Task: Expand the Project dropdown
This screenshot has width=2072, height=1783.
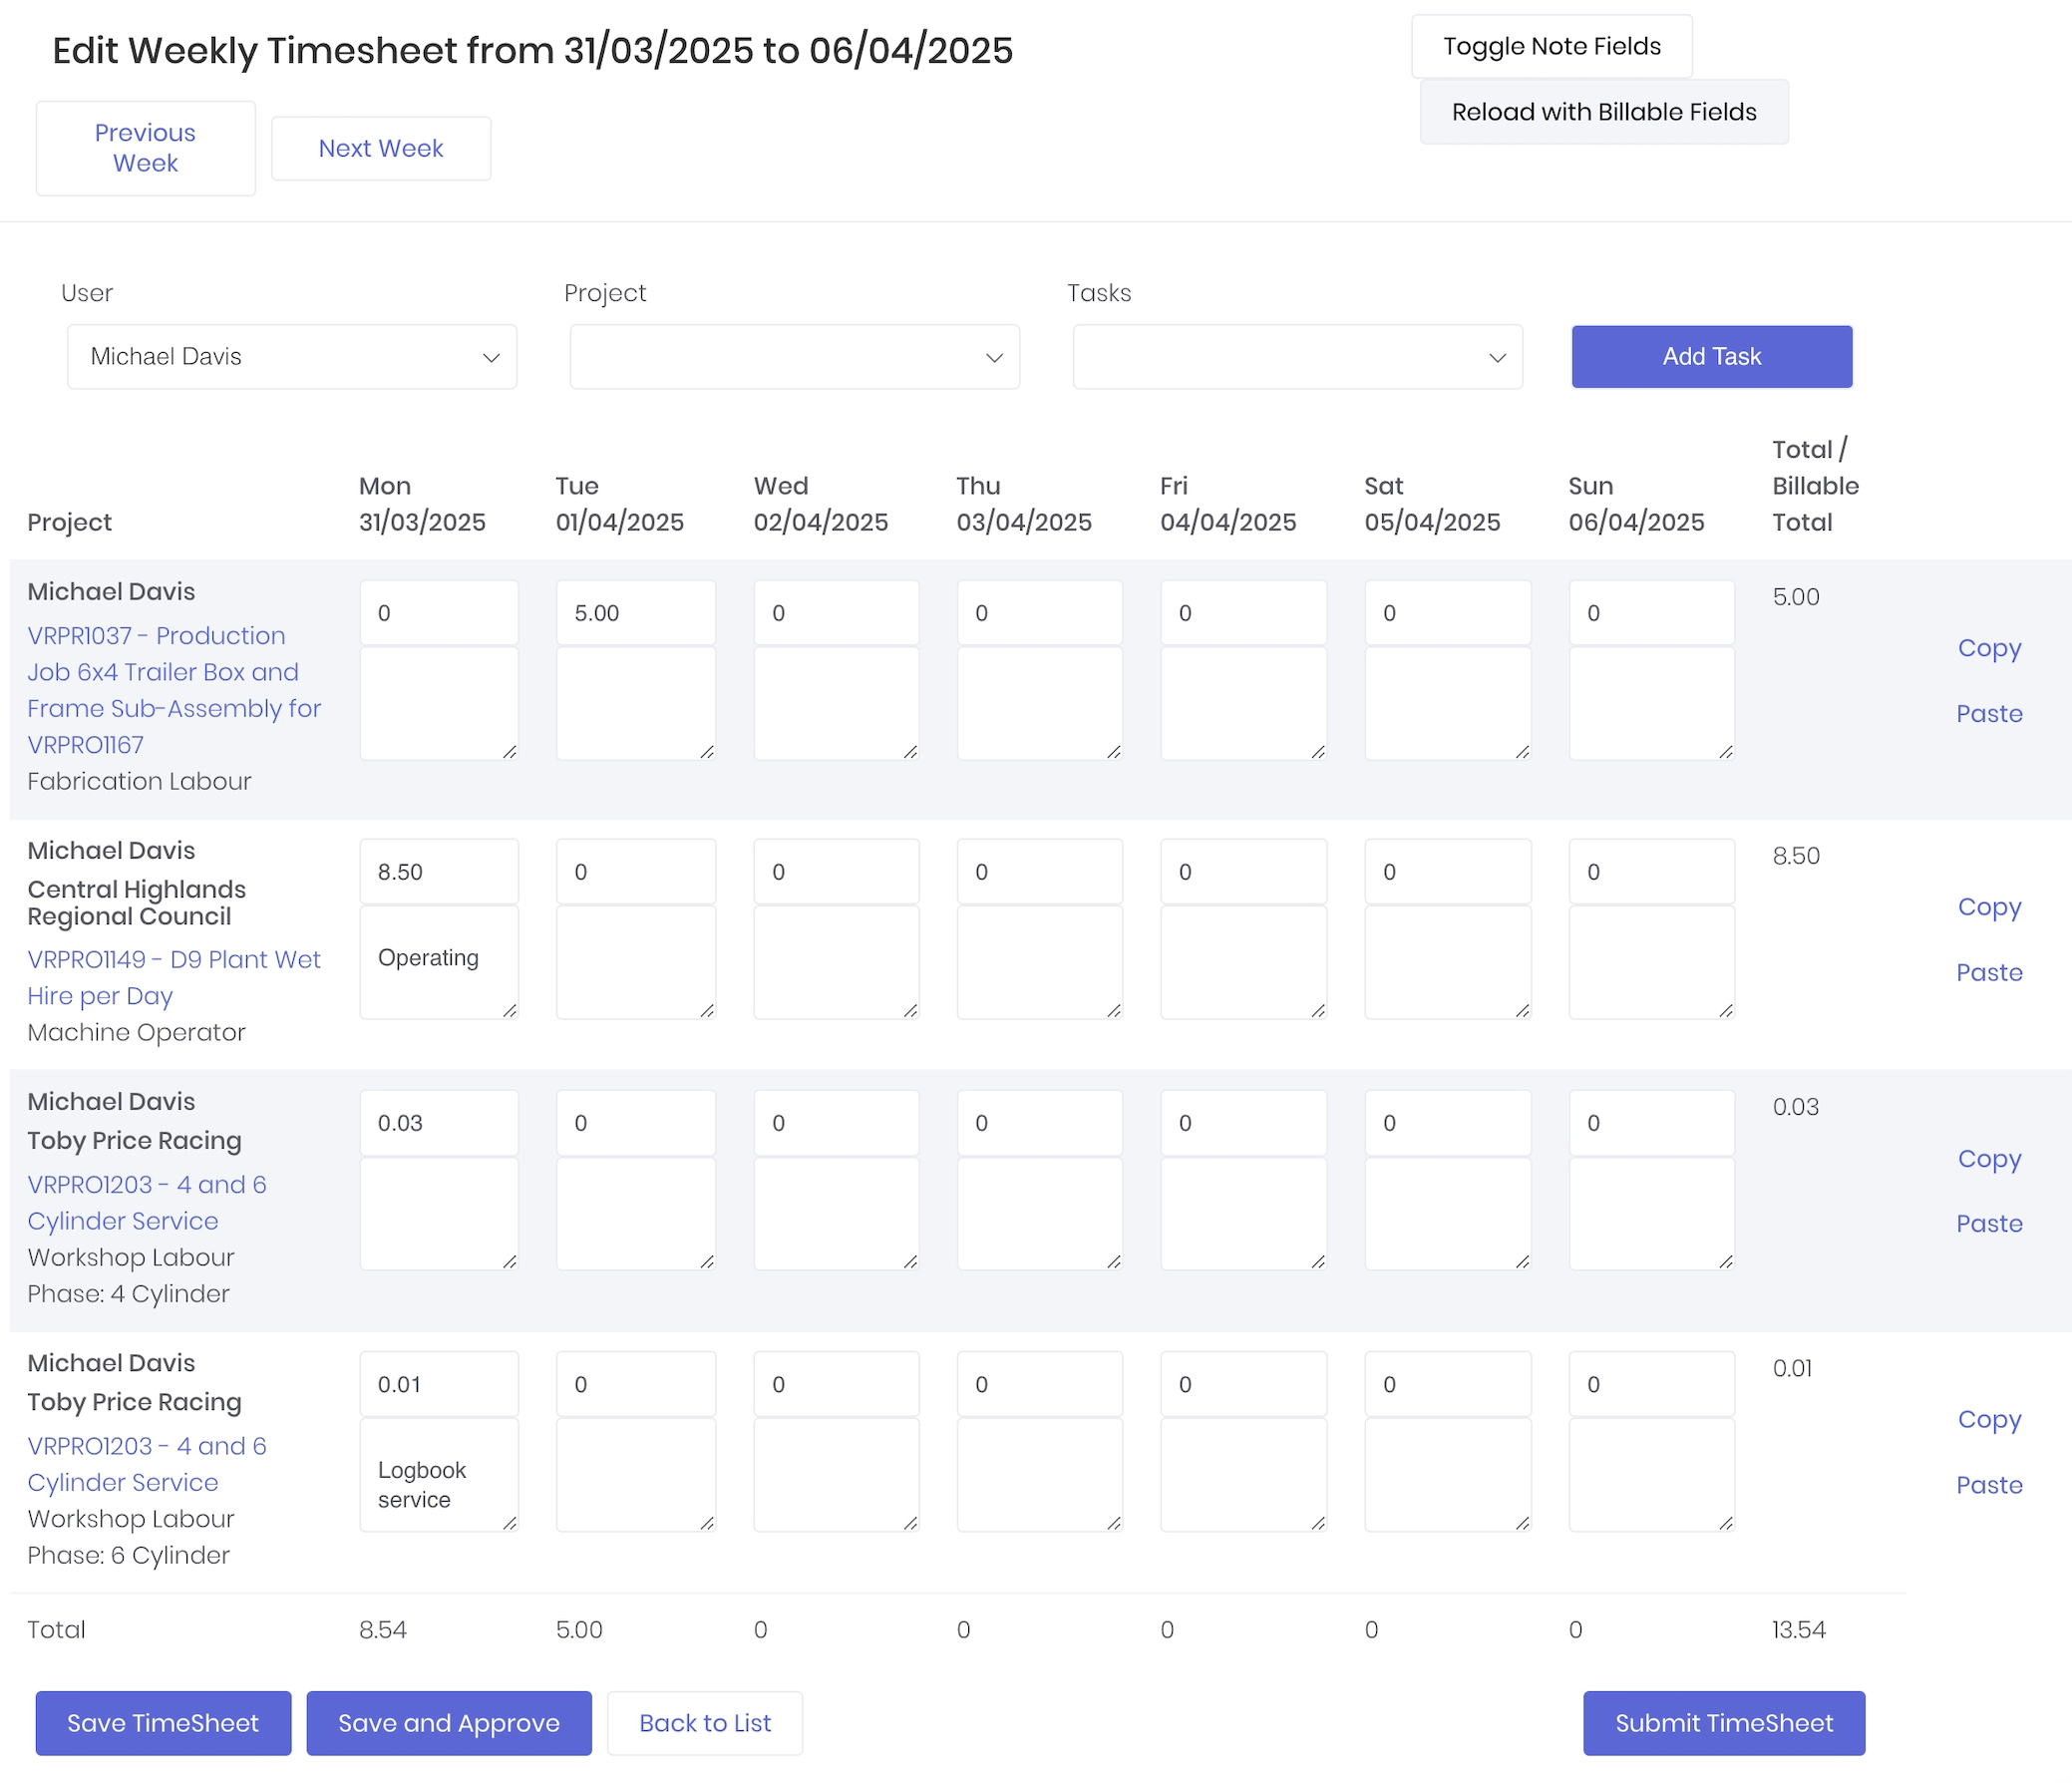Action: pos(794,357)
